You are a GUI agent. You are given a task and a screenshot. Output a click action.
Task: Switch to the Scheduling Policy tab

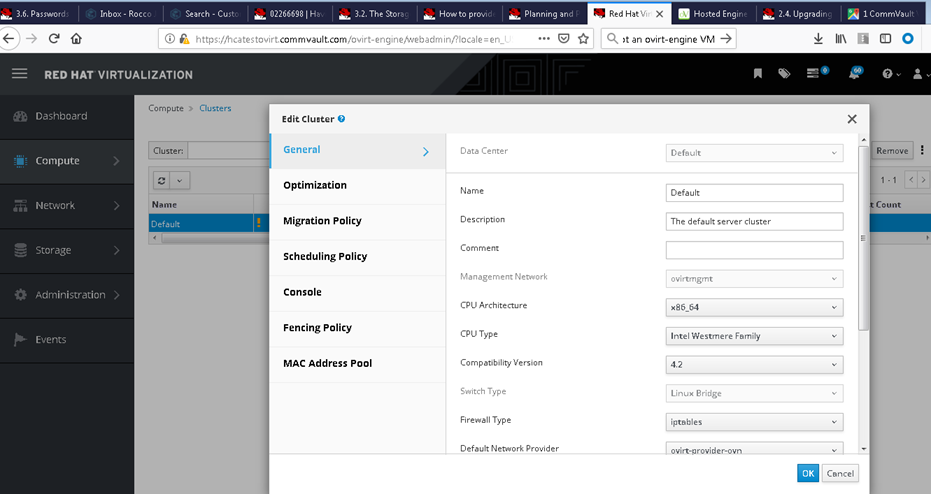tap(357, 257)
